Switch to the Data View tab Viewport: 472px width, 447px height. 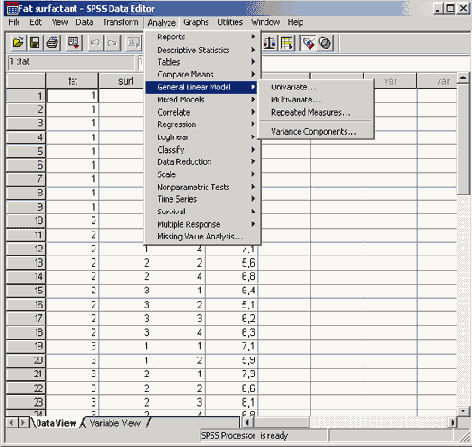point(56,423)
